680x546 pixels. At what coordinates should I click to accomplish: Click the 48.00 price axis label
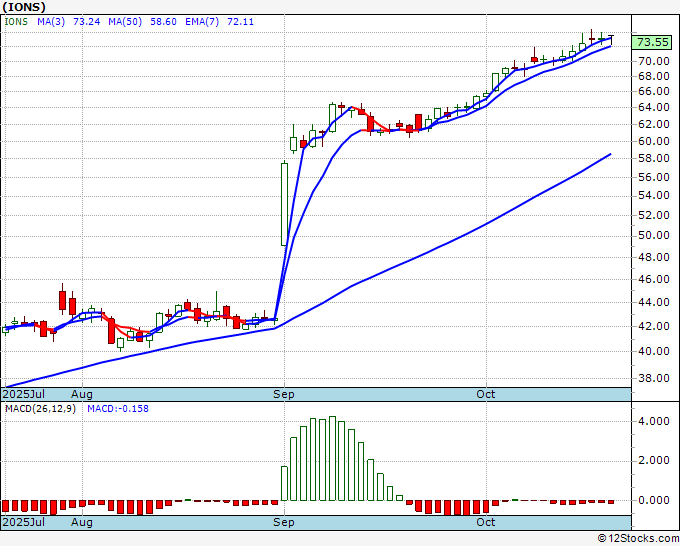653,257
